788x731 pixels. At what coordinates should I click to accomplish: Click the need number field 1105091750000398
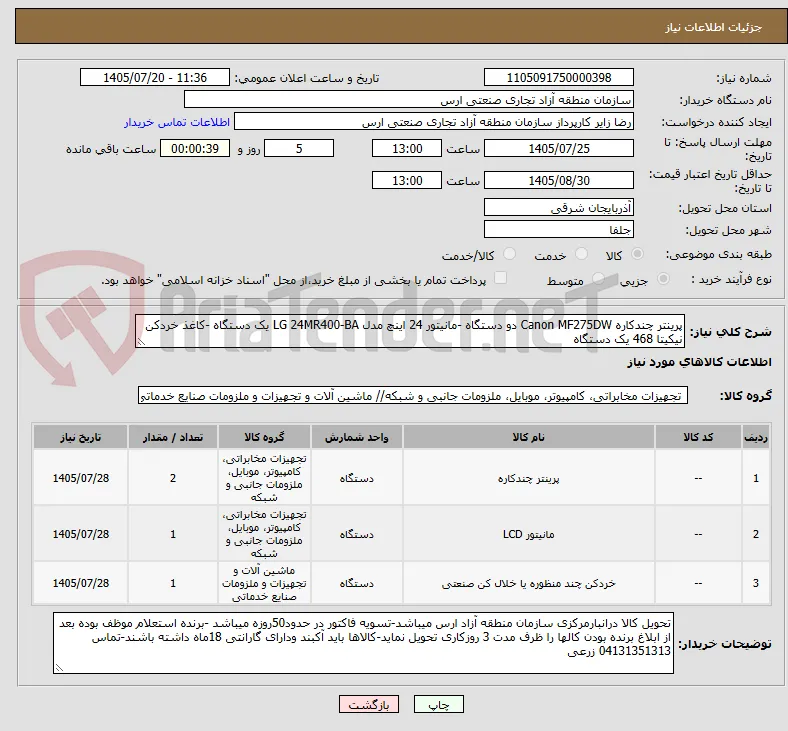click(558, 77)
